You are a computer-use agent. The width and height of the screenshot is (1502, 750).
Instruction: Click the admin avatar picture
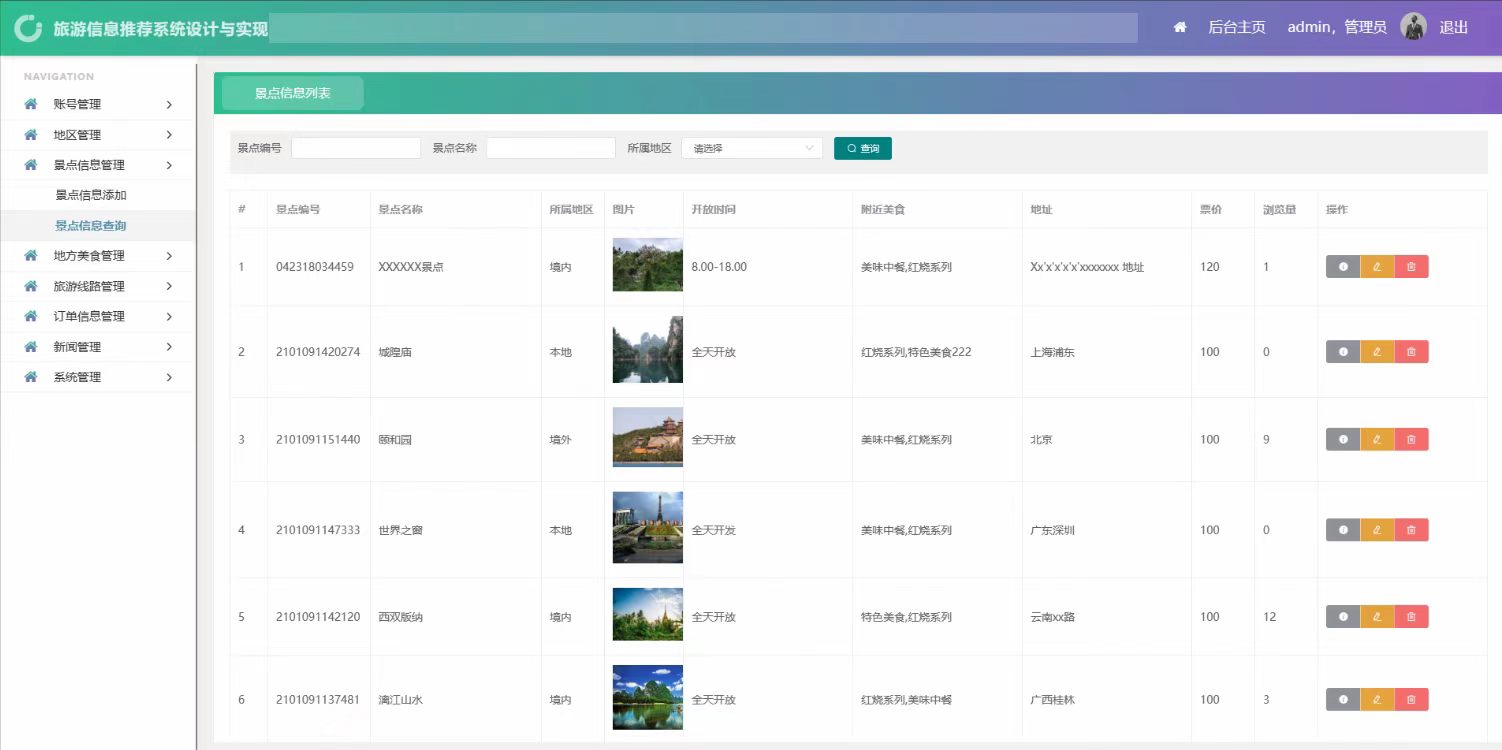(1413, 27)
